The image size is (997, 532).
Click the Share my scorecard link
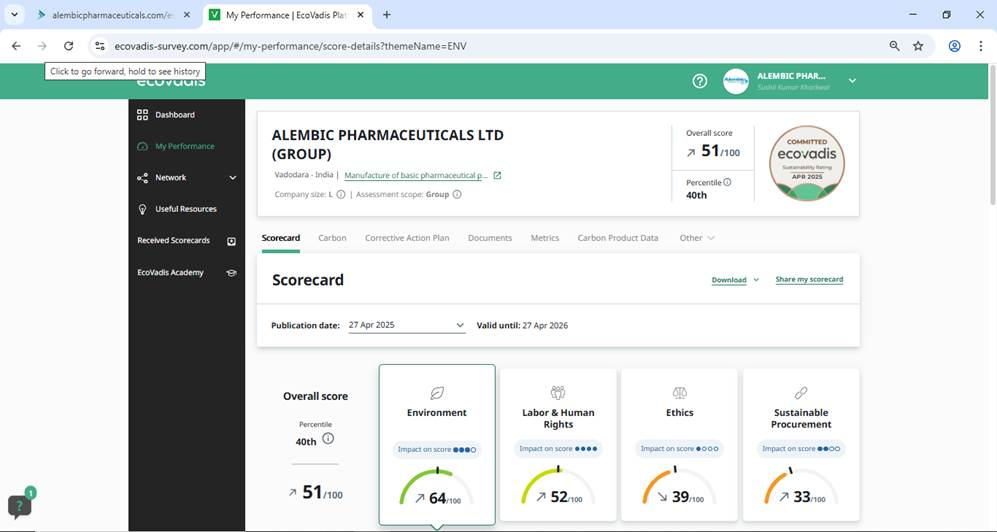pyautogui.click(x=809, y=280)
